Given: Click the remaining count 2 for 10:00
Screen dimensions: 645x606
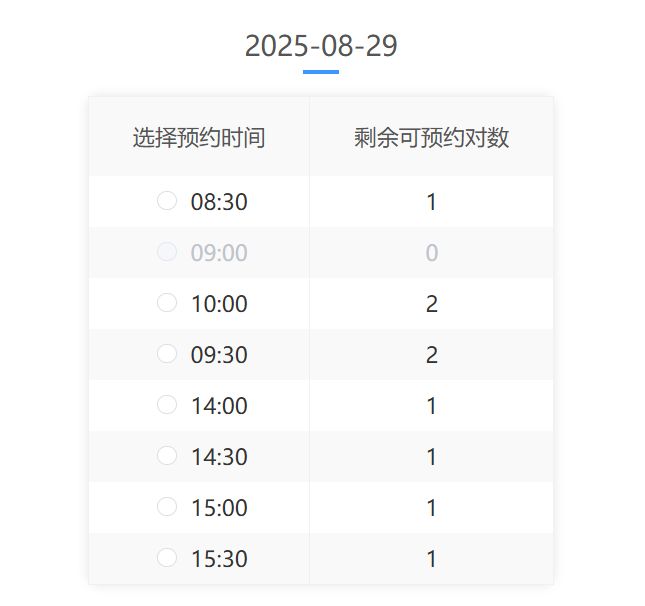Looking at the screenshot, I should [432, 304].
